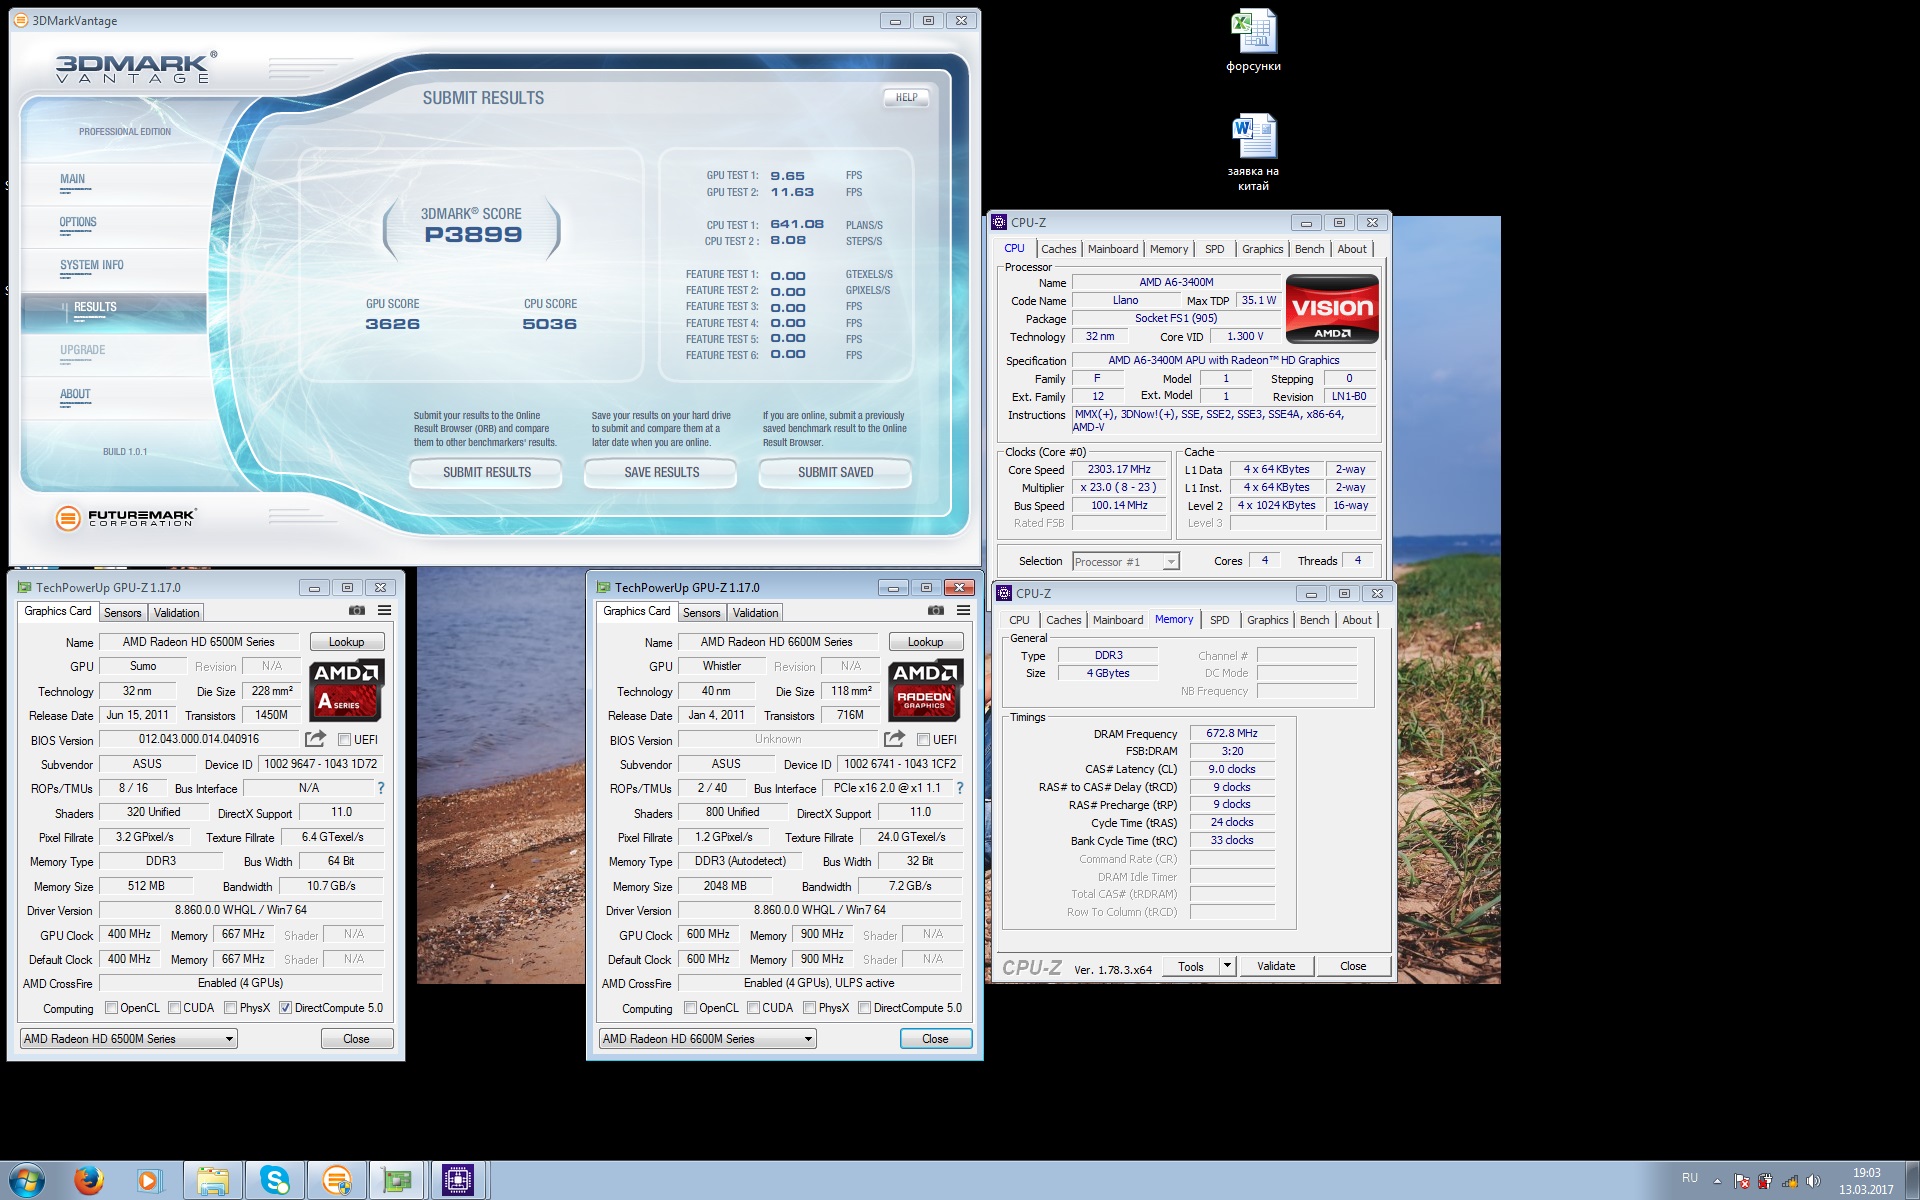Open the GPU selector dropdown showing HD 6500M Series
Image resolution: width=1920 pixels, height=1200 pixels.
pos(128,1039)
